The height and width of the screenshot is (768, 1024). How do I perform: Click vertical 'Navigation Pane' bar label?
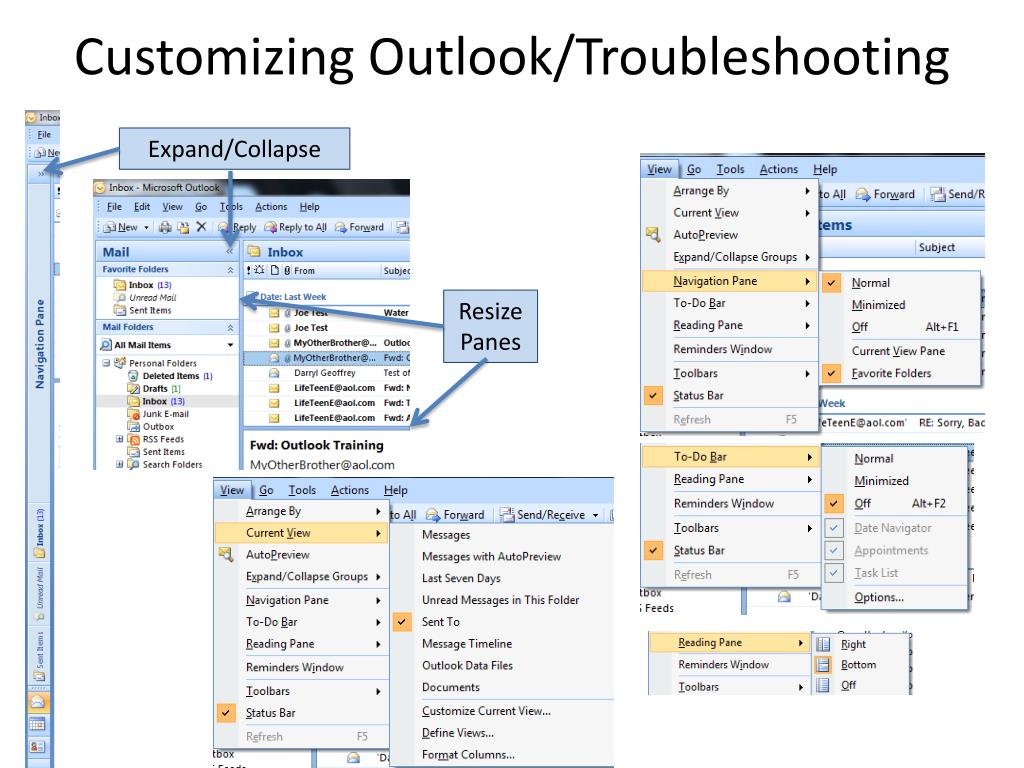pos(40,344)
